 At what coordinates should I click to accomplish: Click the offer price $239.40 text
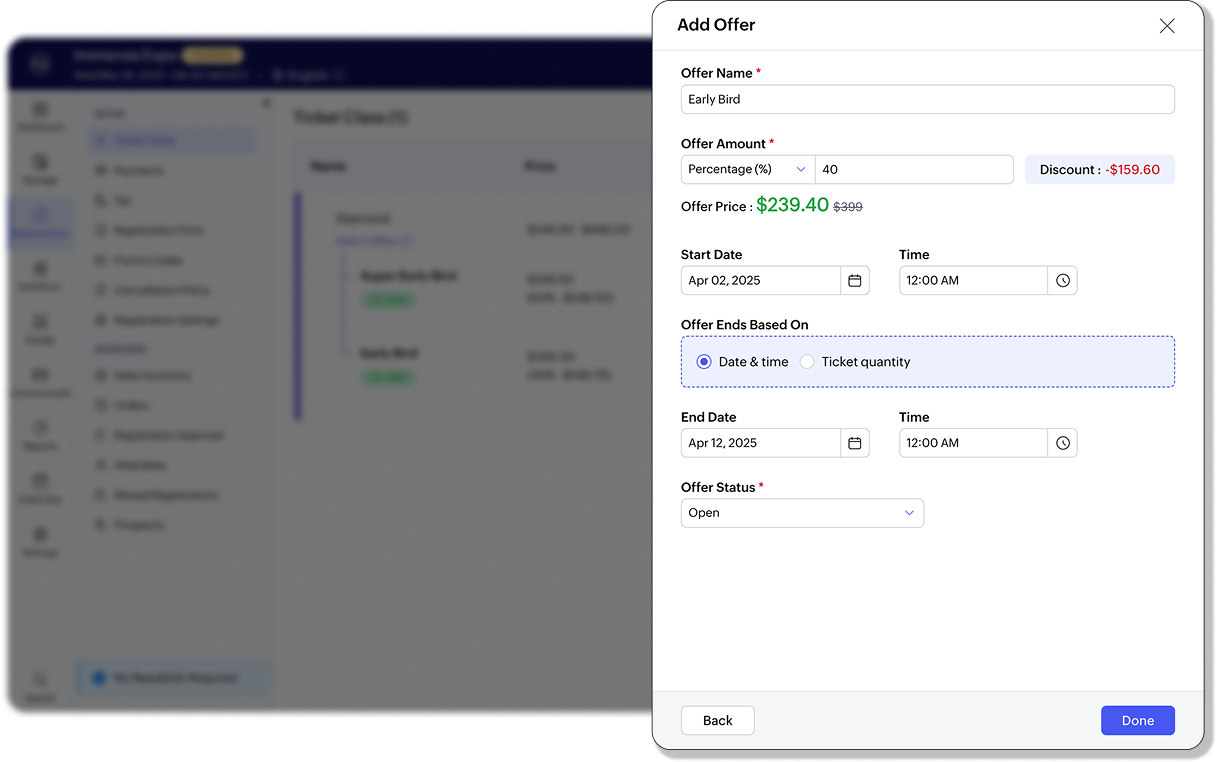792,205
